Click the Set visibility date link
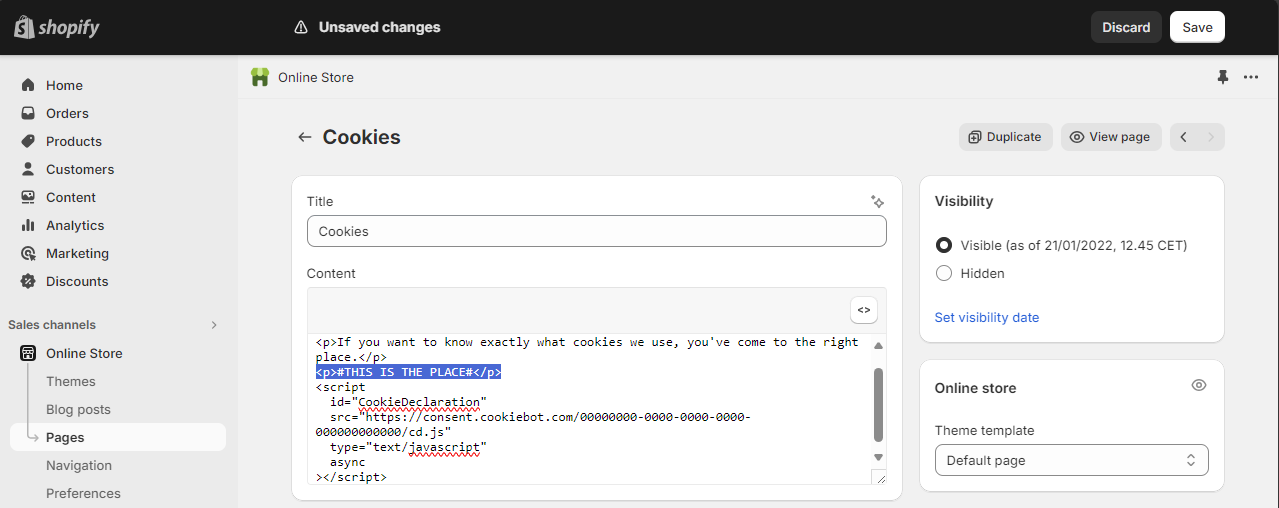 [987, 317]
